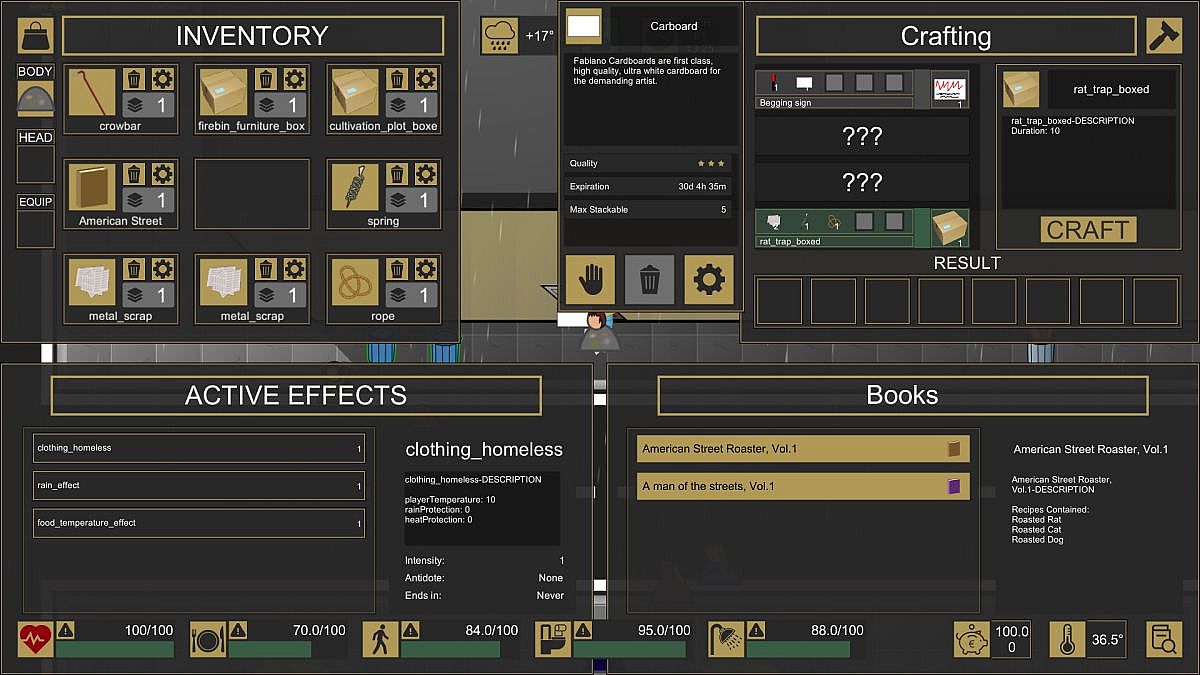Click the HEAD equipment slot
The image size is (1200, 675).
36,164
